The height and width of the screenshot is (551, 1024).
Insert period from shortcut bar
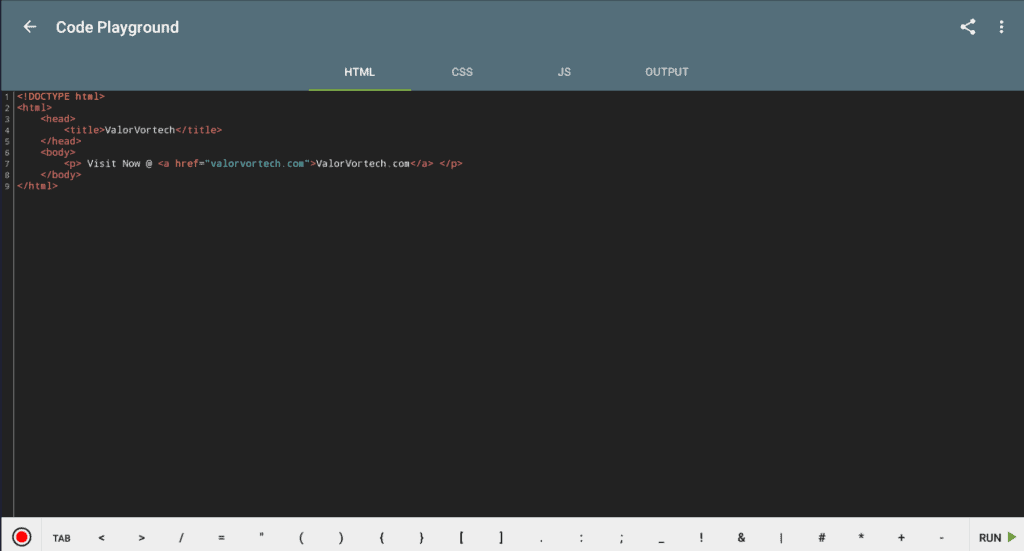(541, 539)
